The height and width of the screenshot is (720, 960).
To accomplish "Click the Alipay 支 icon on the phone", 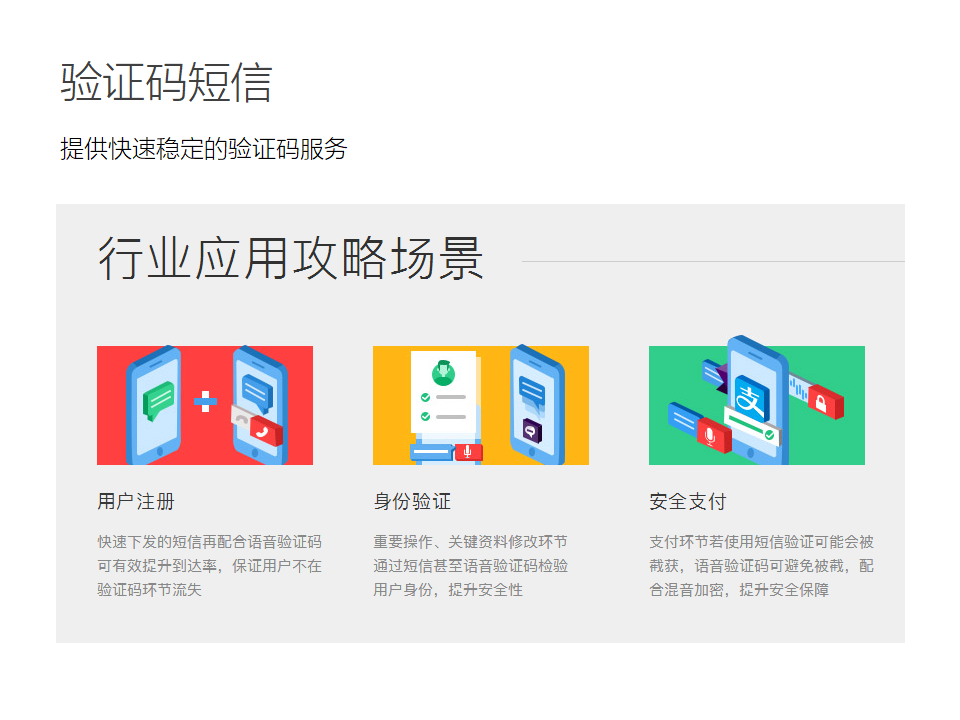I will 751,399.
